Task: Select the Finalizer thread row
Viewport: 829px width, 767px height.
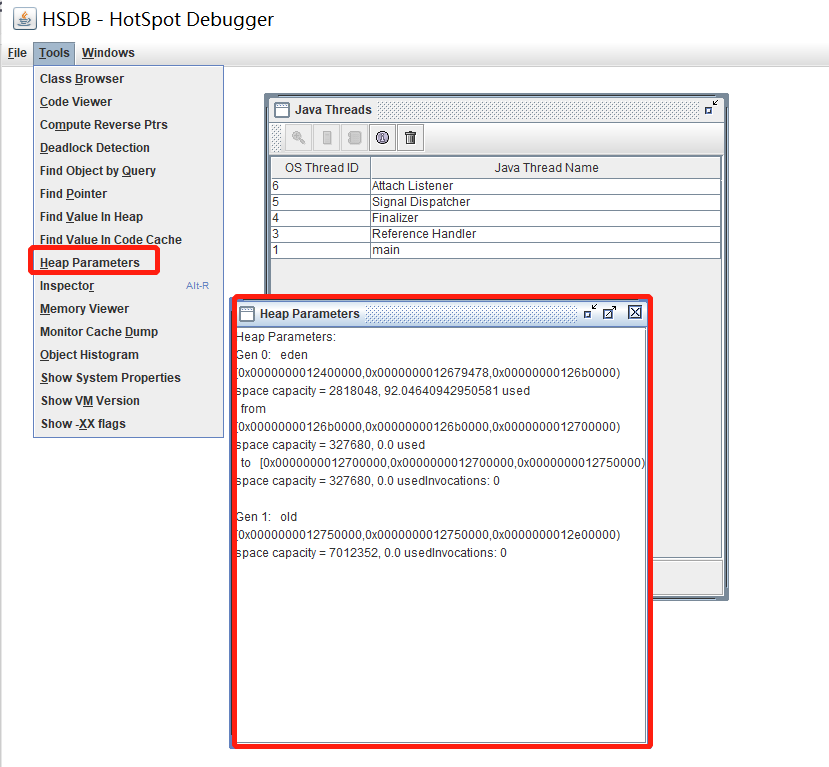Action: click(x=495, y=218)
